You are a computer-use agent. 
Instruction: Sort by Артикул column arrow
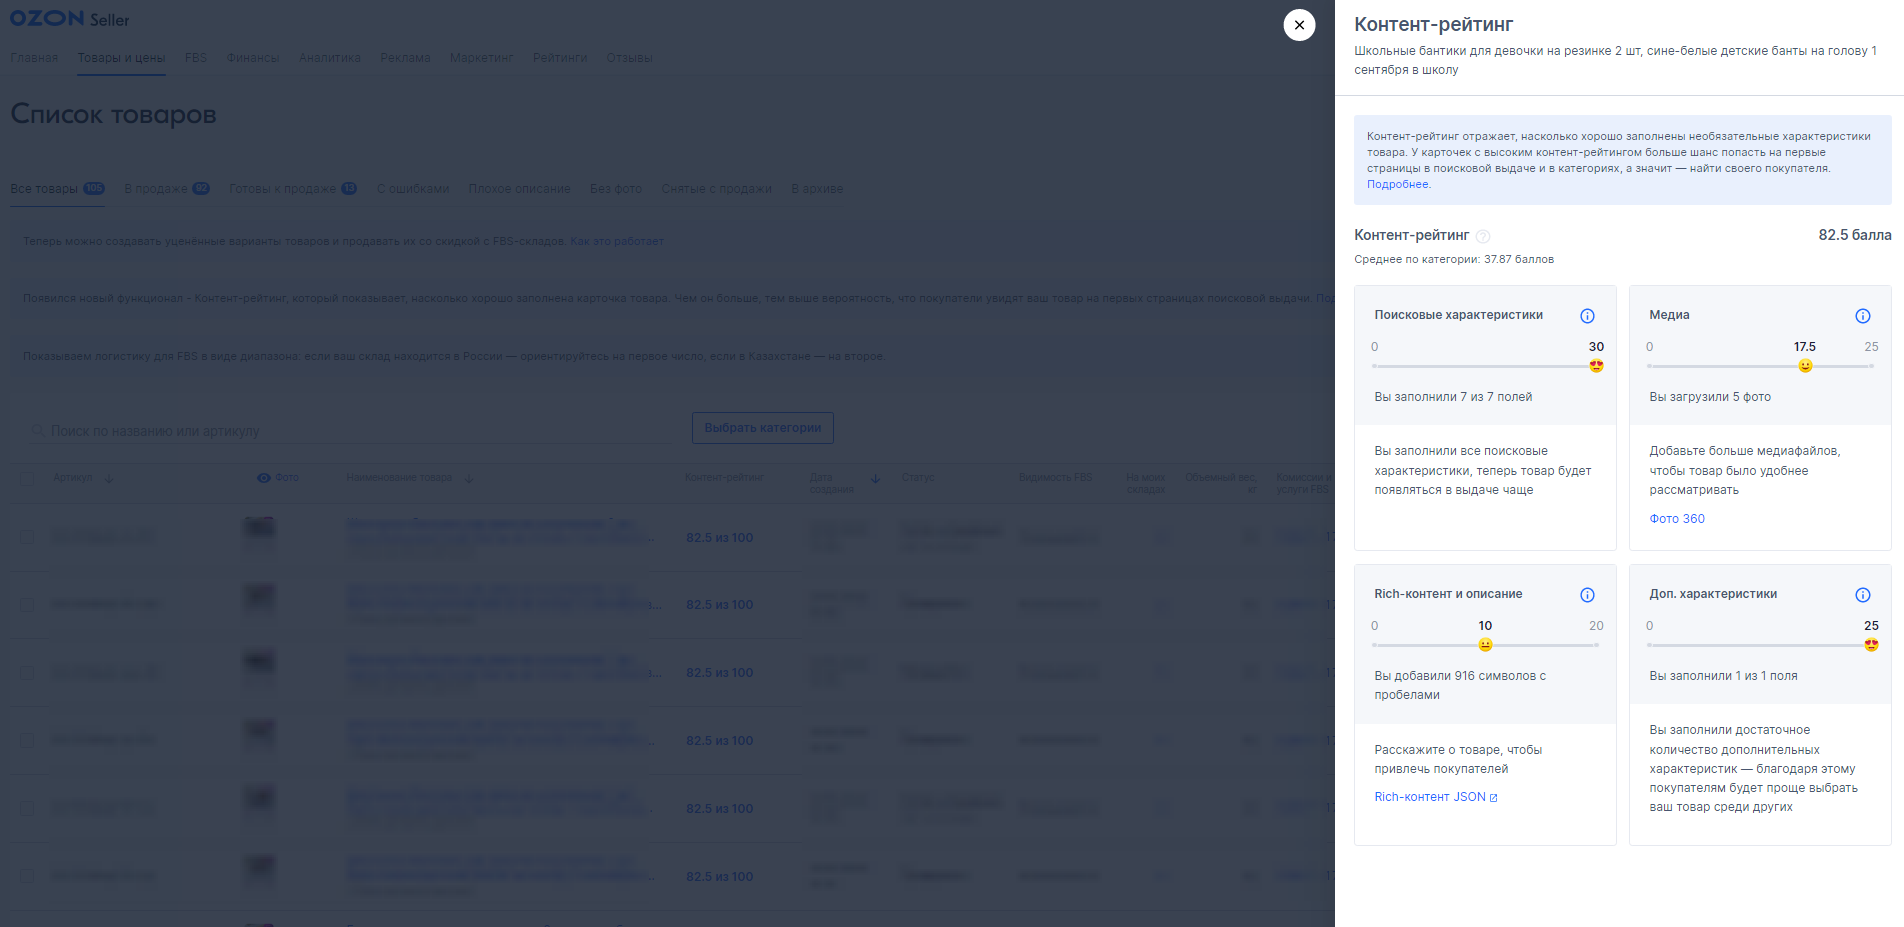pyautogui.click(x=109, y=478)
